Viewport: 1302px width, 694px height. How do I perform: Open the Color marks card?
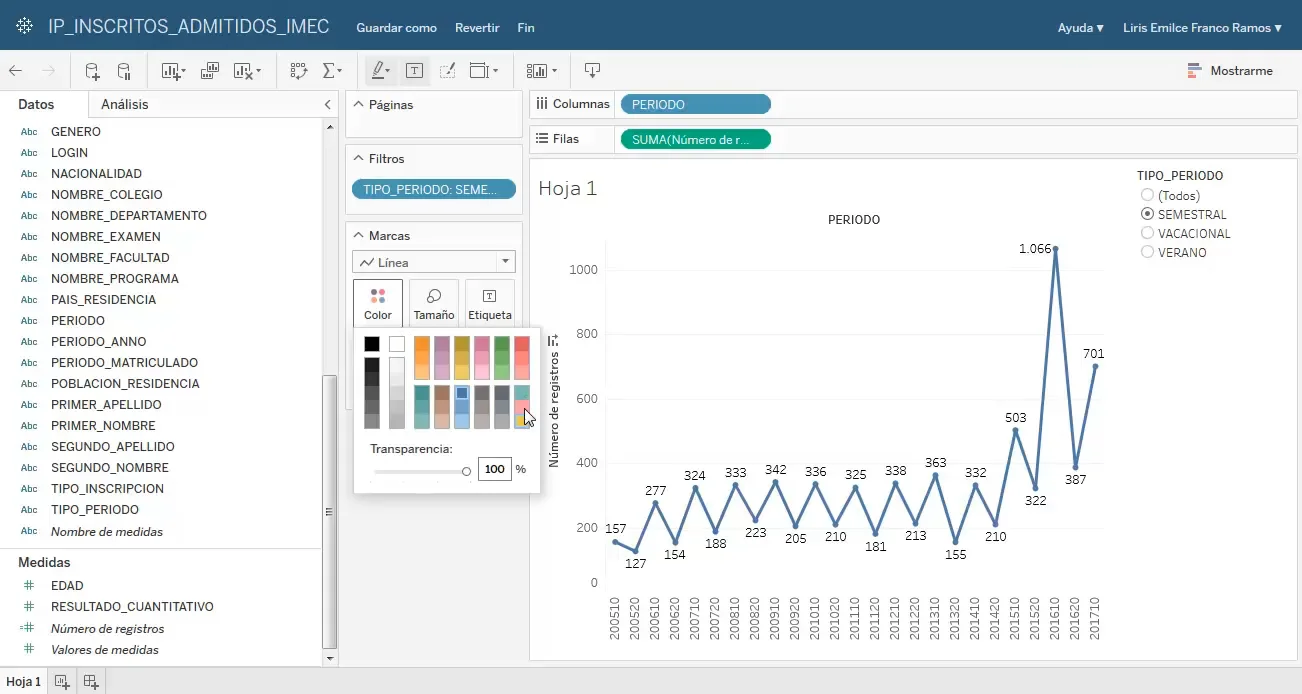click(378, 304)
